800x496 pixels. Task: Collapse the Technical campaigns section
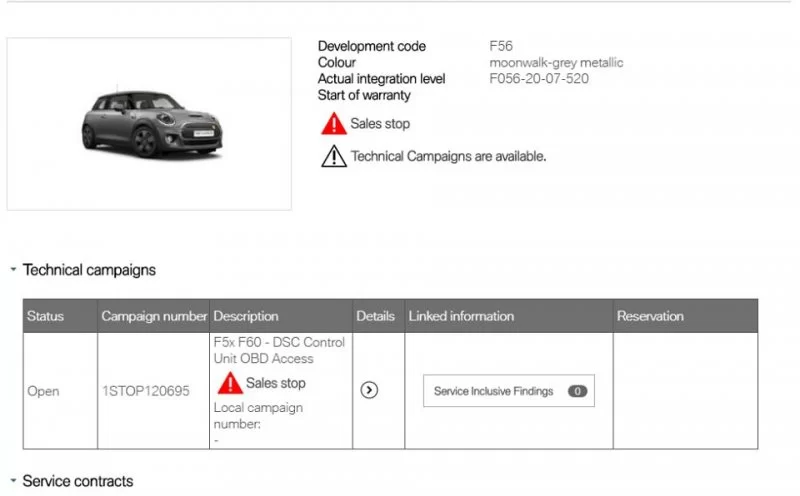13,270
